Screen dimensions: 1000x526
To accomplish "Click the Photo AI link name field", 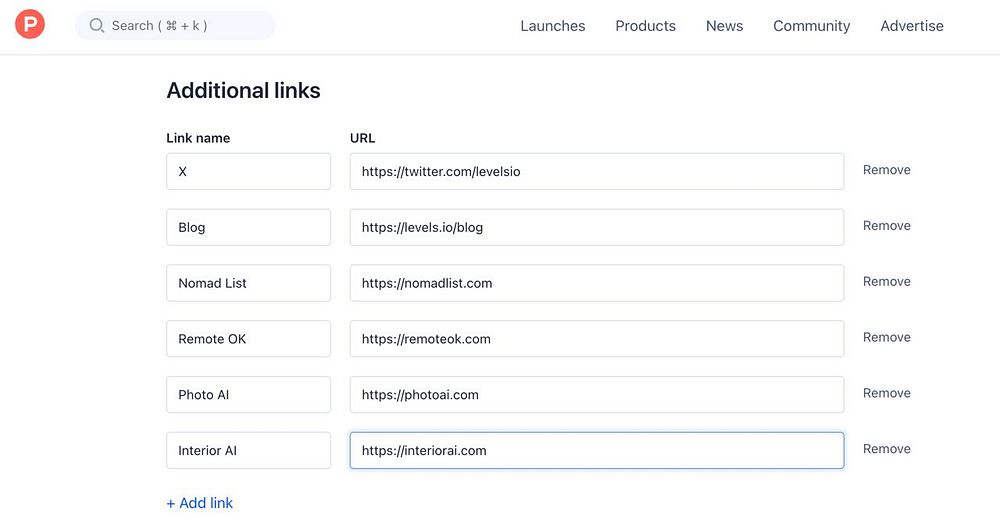I will click(248, 395).
